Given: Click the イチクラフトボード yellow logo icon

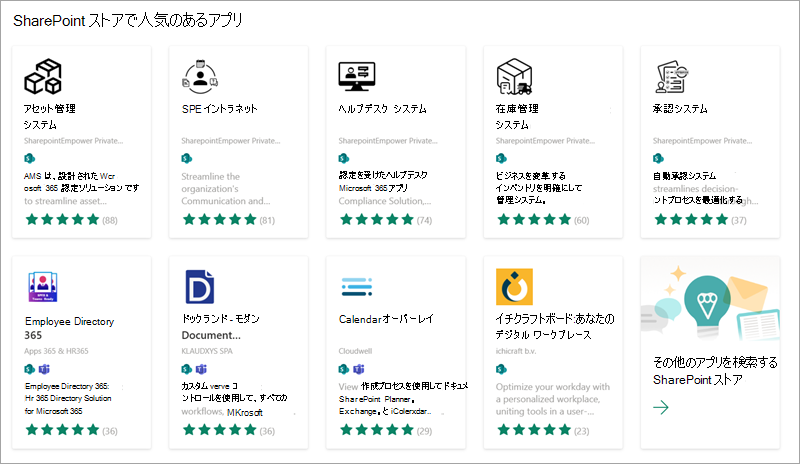Looking at the screenshot, I should click(514, 287).
